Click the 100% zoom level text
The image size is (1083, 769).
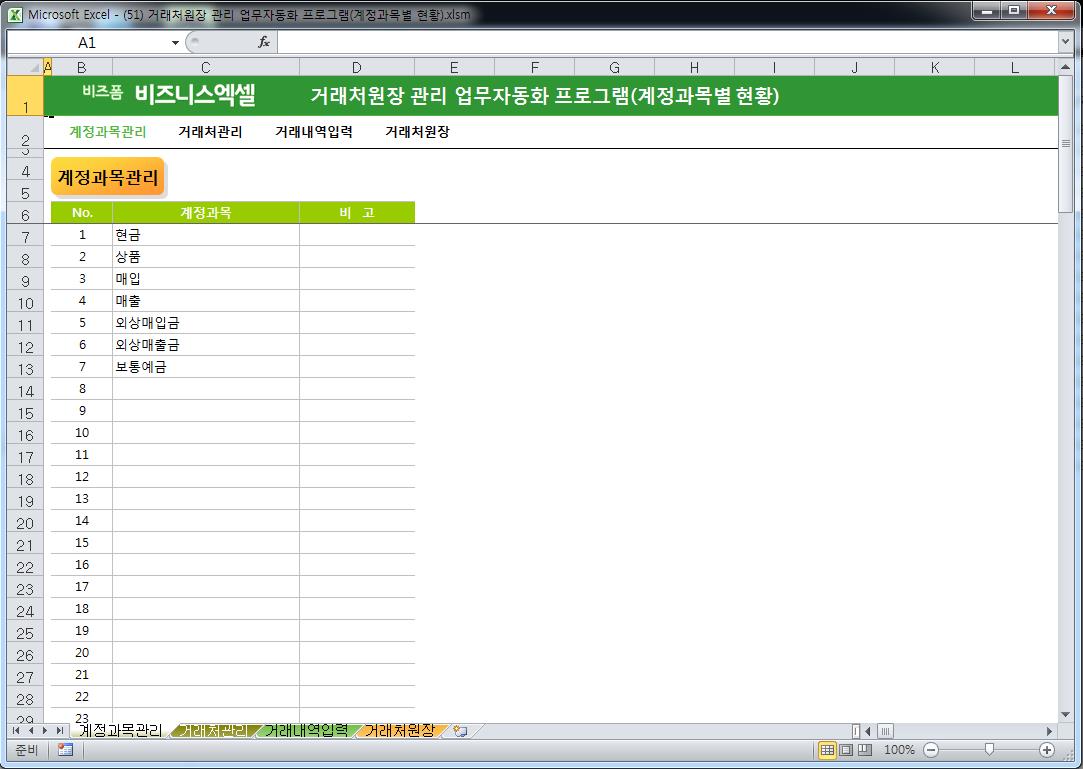pos(899,750)
